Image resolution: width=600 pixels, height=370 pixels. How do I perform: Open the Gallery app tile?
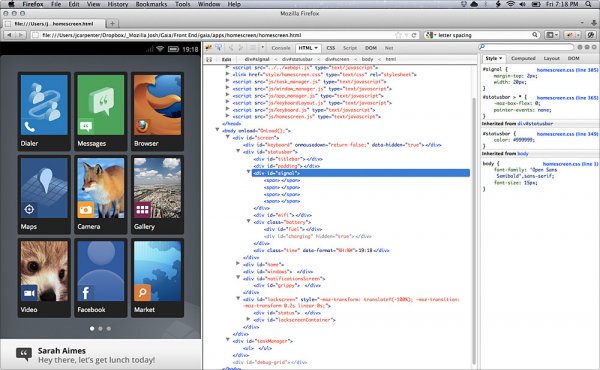157,194
